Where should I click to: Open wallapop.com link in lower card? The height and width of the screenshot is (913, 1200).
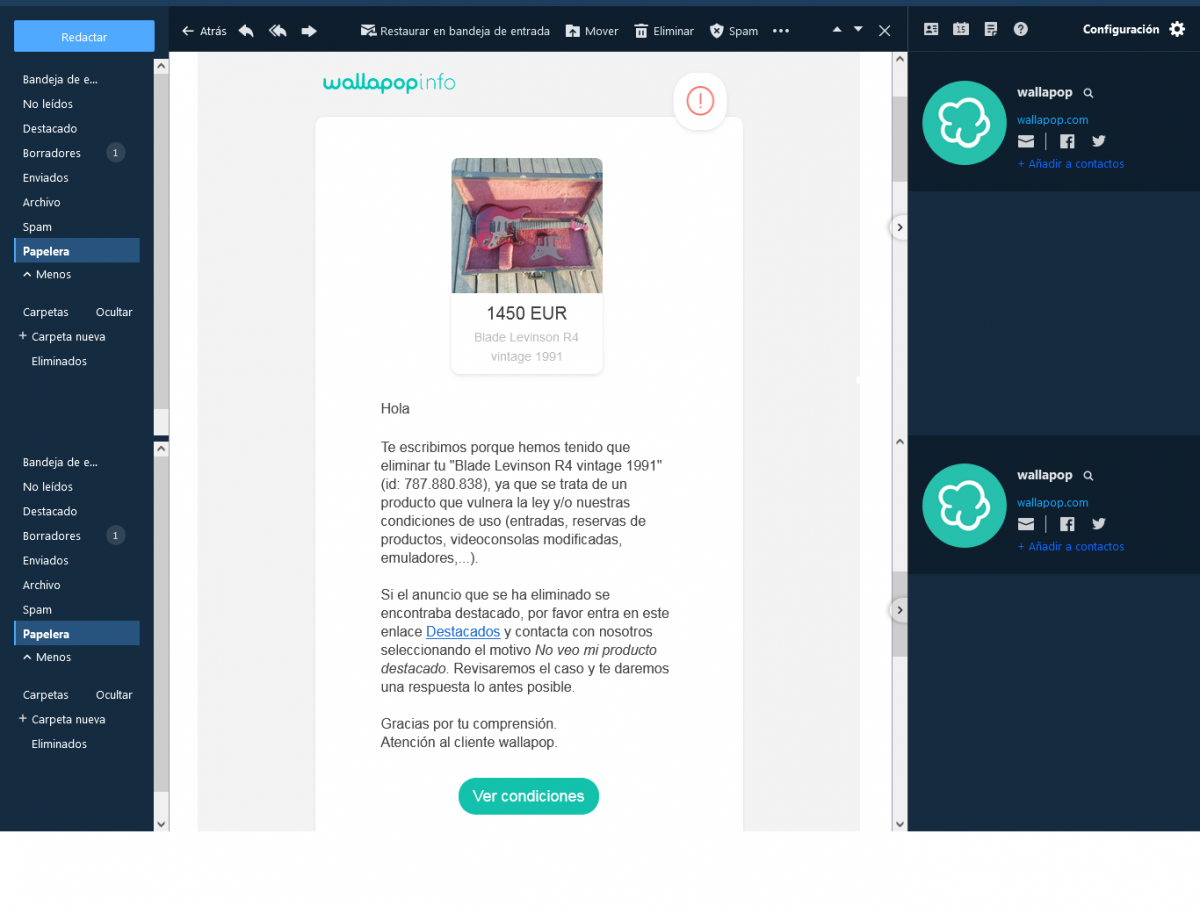[1052, 503]
